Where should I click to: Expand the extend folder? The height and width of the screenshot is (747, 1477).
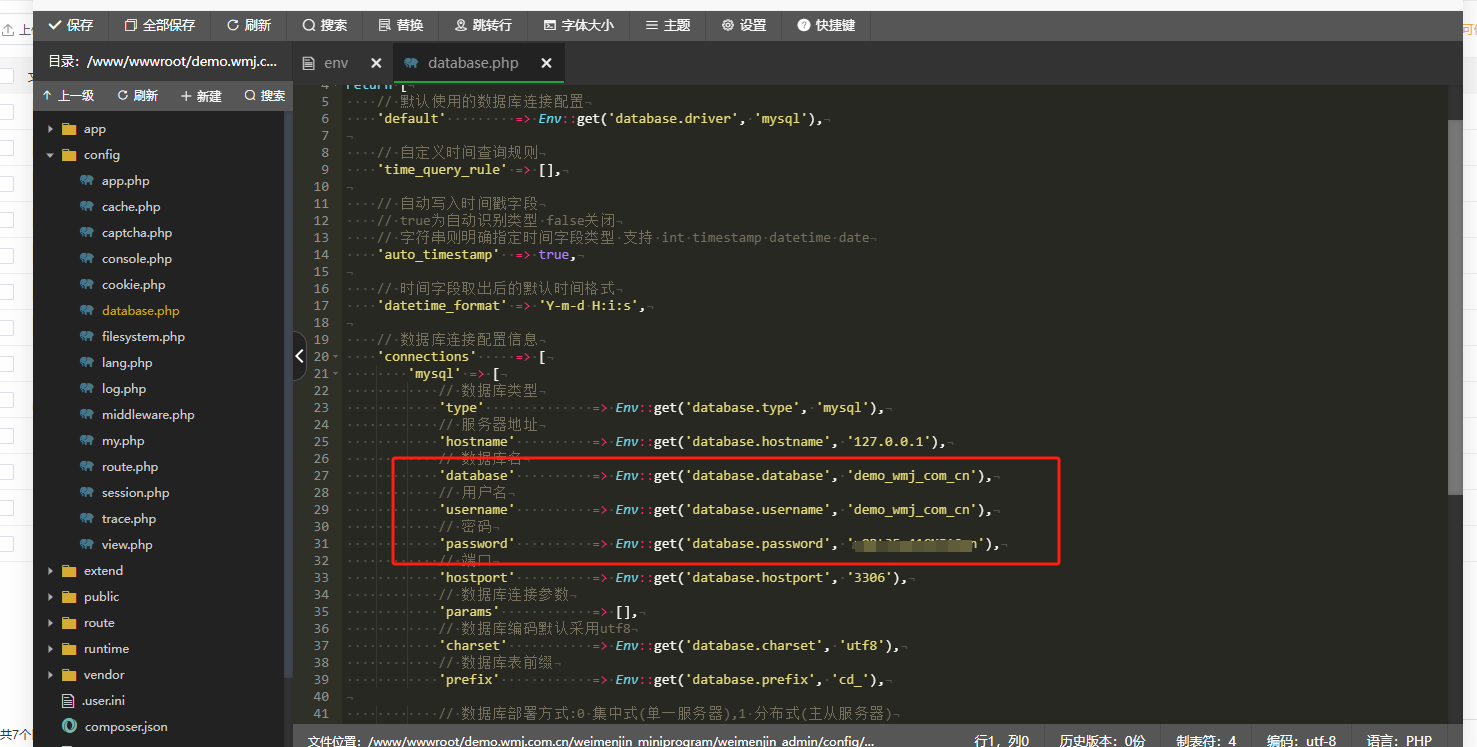[x=50, y=571]
